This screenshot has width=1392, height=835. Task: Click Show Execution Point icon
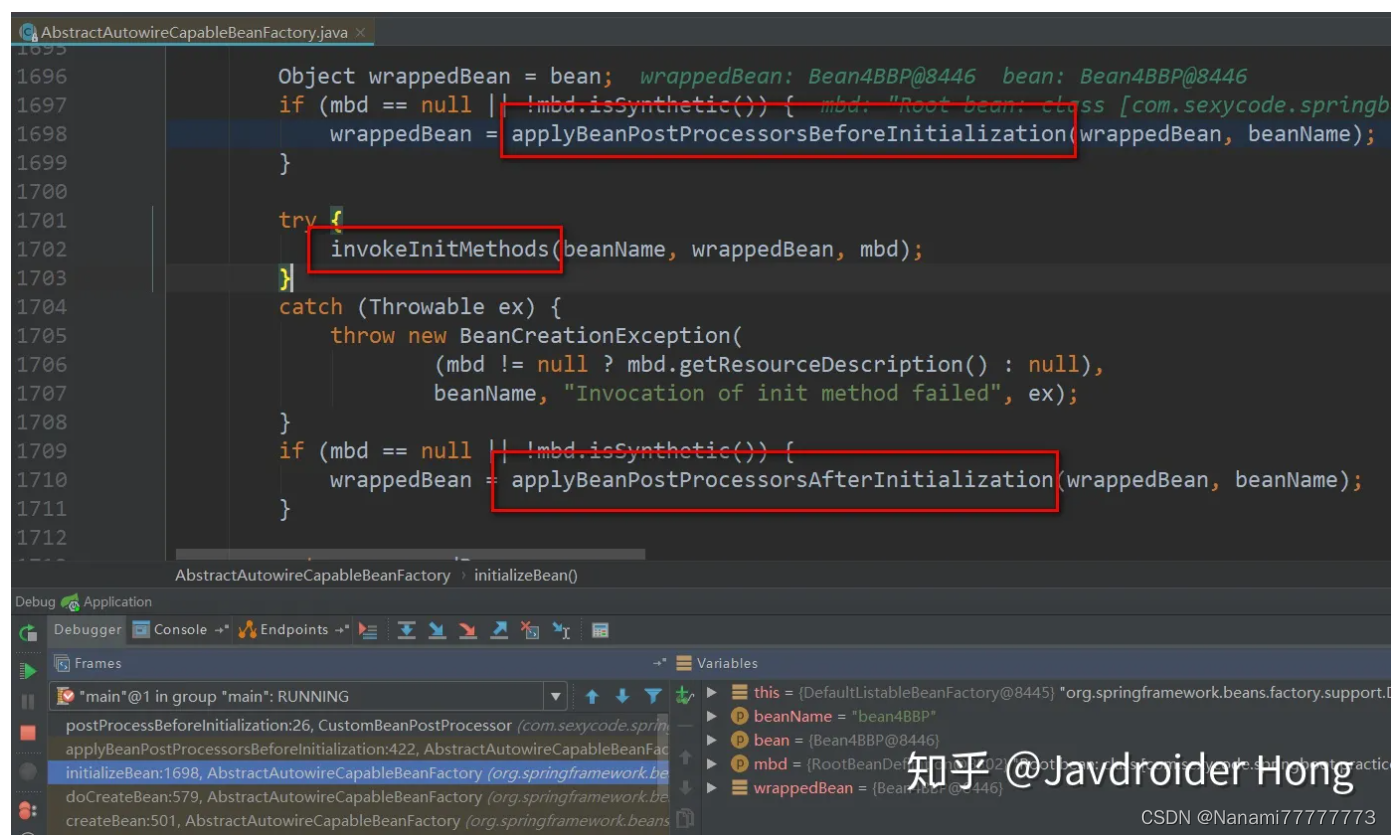click(368, 630)
